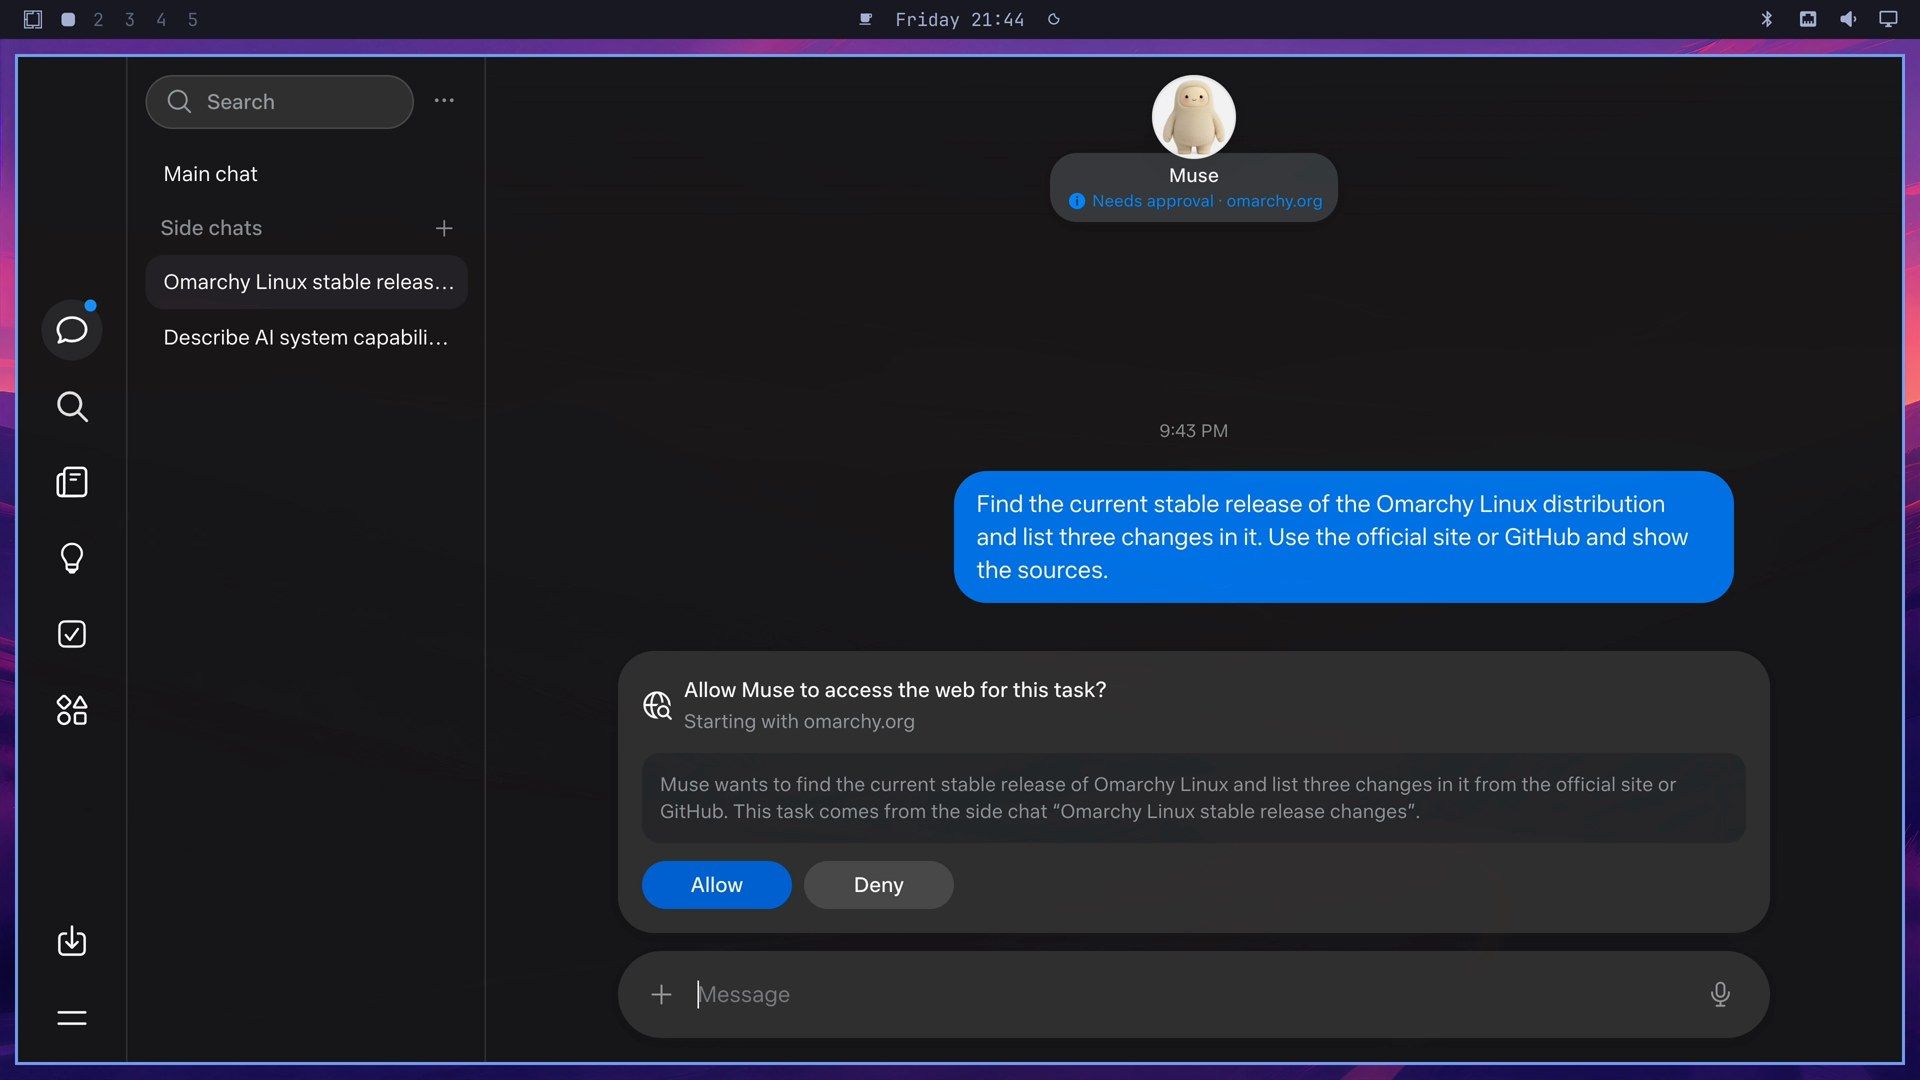Deny Muse web access
The width and height of the screenshot is (1920, 1080).
(x=878, y=885)
